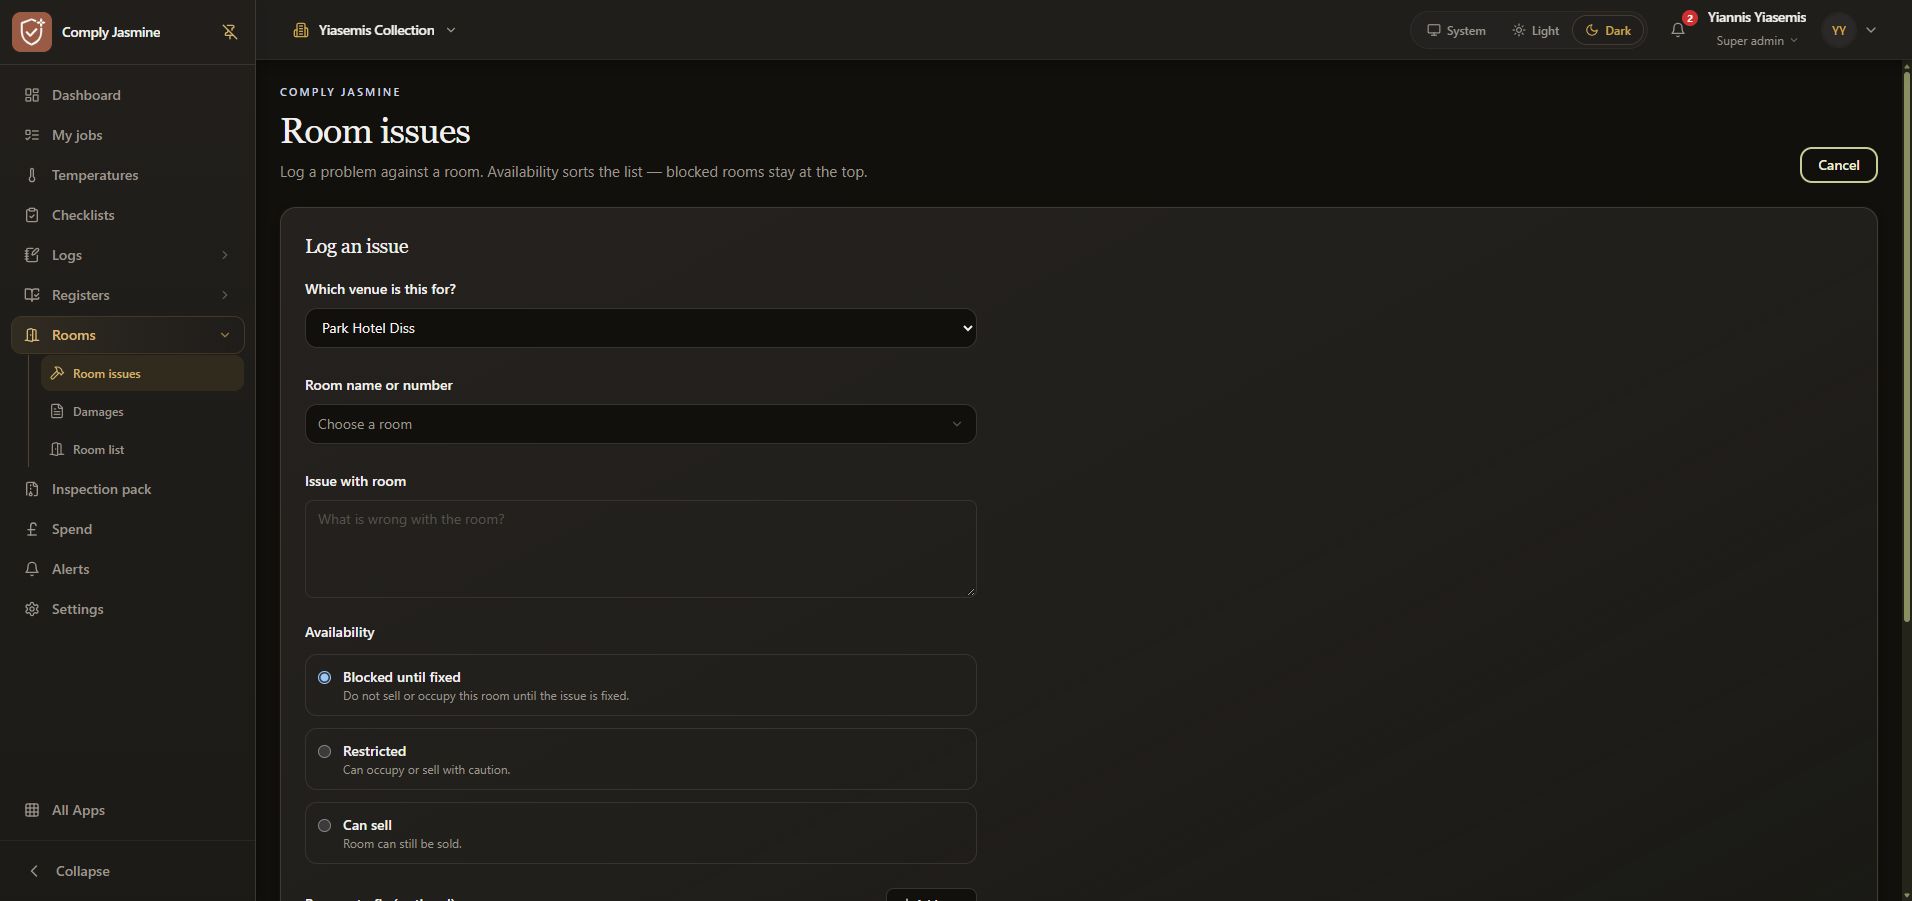1912x901 pixels.
Task: Click the Inspection pack icon
Action: [x=32, y=489]
